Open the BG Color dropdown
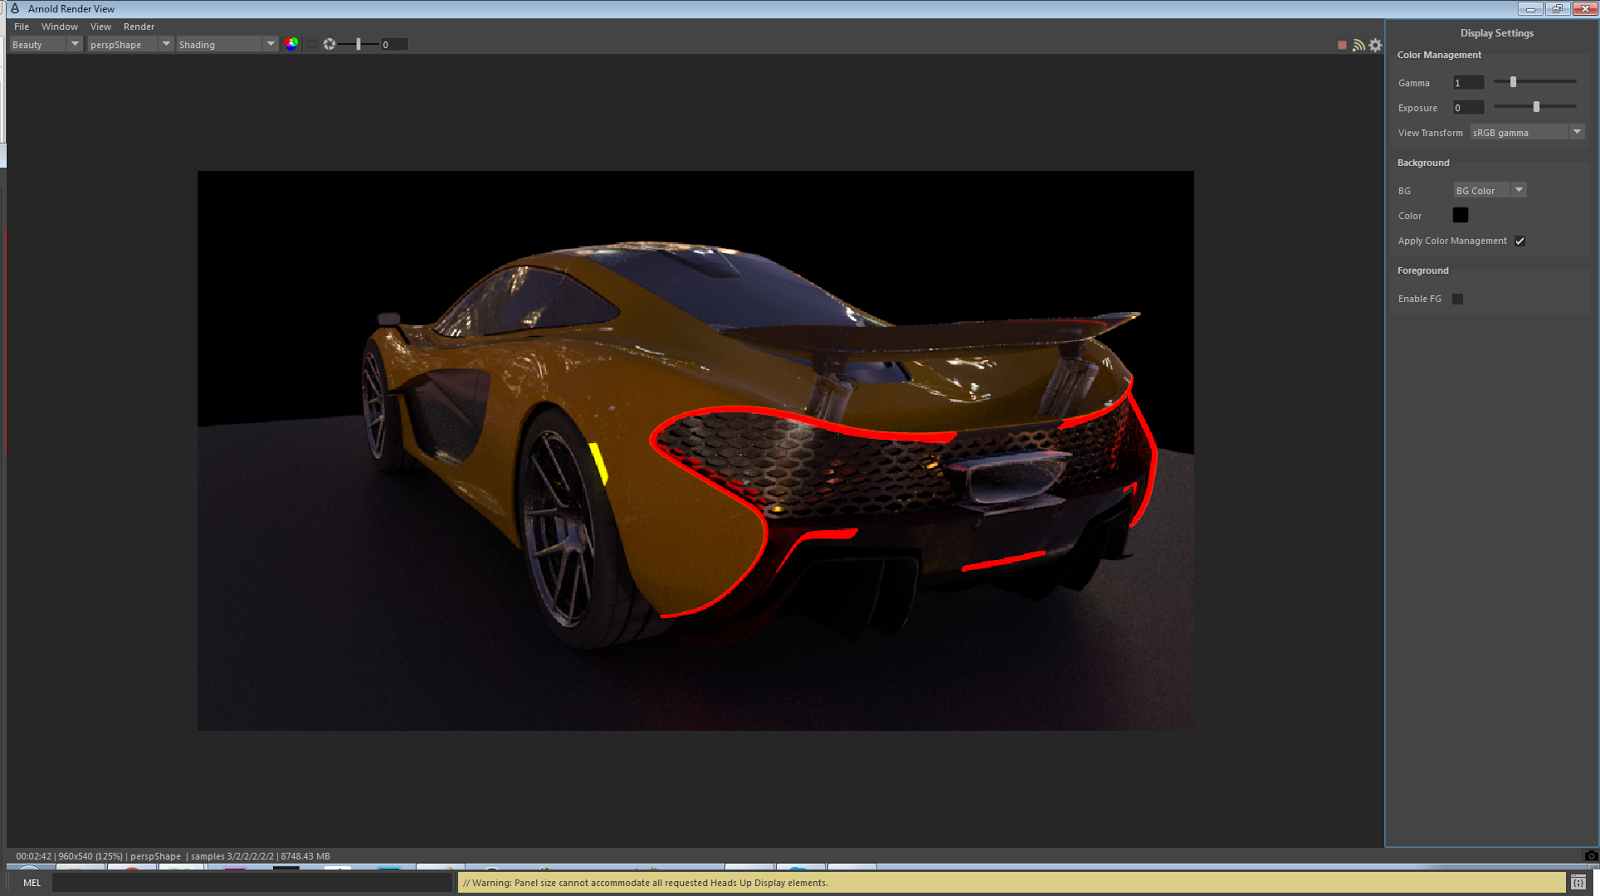Viewport: 1600px width, 896px height. 1490,190
